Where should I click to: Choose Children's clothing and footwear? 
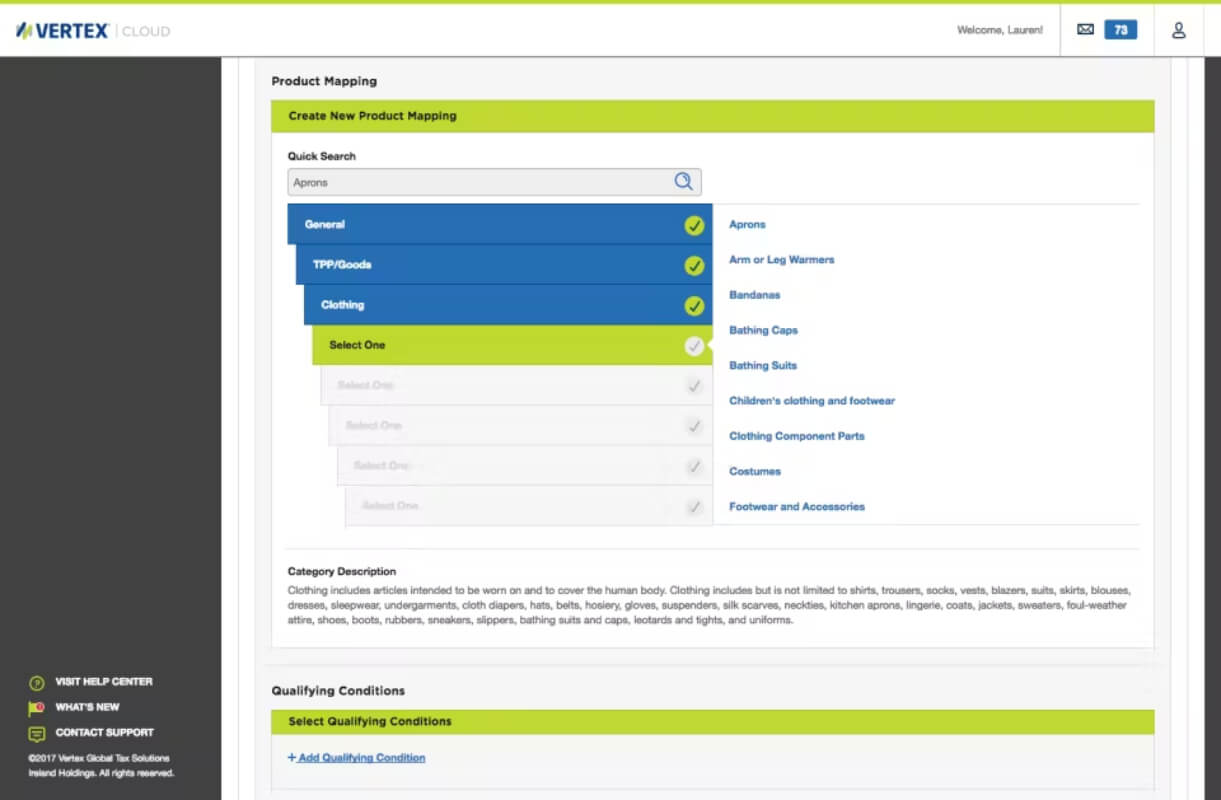point(812,401)
